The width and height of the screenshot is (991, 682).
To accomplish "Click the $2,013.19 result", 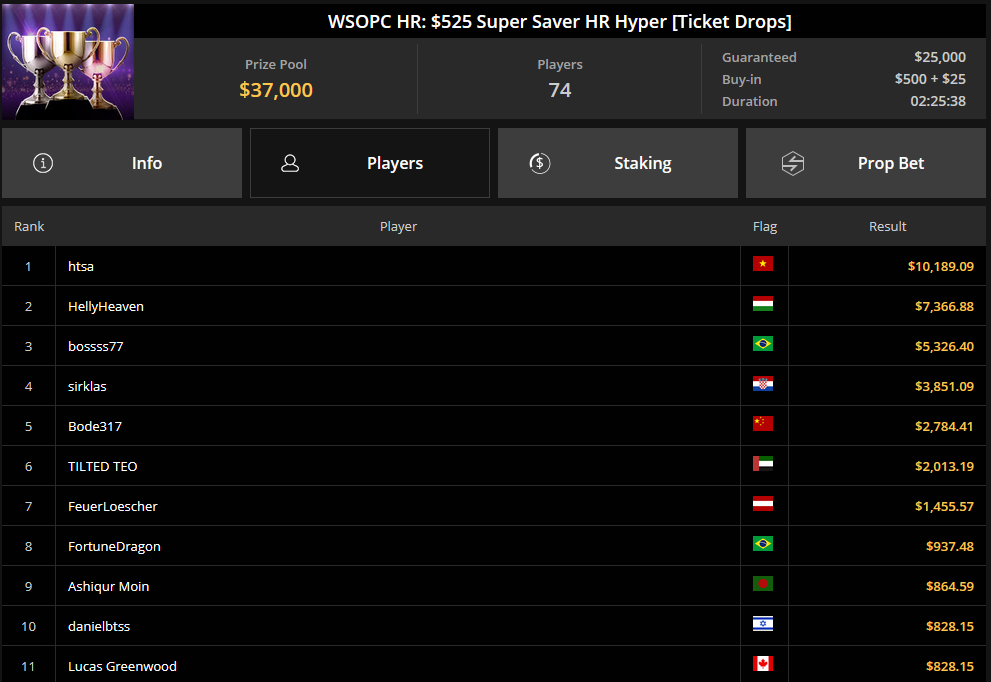I will [x=944, y=466].
